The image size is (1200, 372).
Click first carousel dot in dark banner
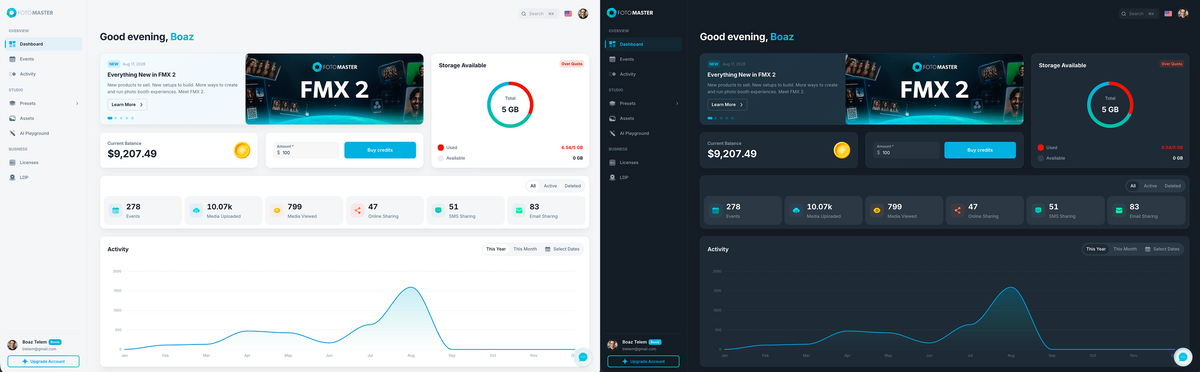[x=710, y=118]
